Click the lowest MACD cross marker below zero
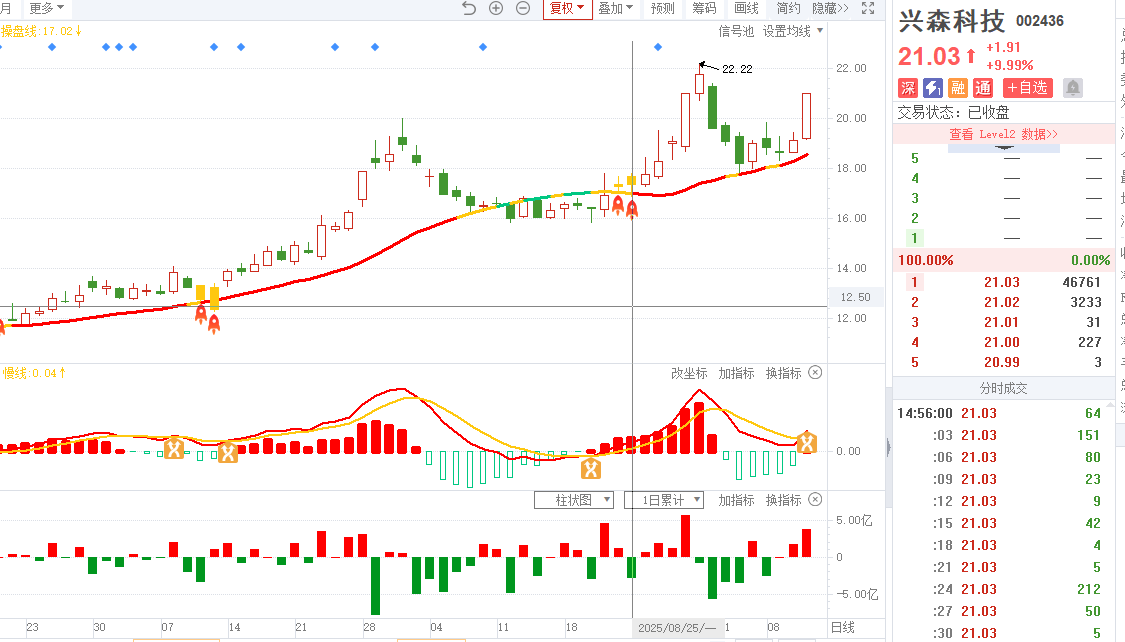The width and height of the screenshot is (1125, 642). [x=590, y=468]
